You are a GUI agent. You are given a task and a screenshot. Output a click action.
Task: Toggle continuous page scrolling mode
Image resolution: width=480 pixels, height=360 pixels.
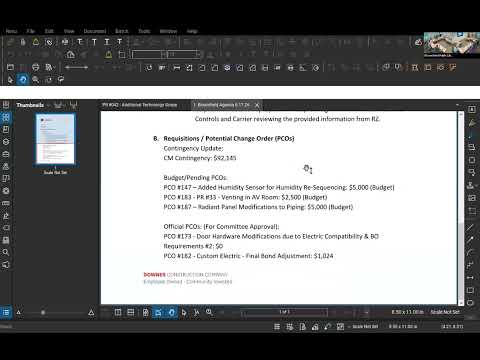coord(131,312)
